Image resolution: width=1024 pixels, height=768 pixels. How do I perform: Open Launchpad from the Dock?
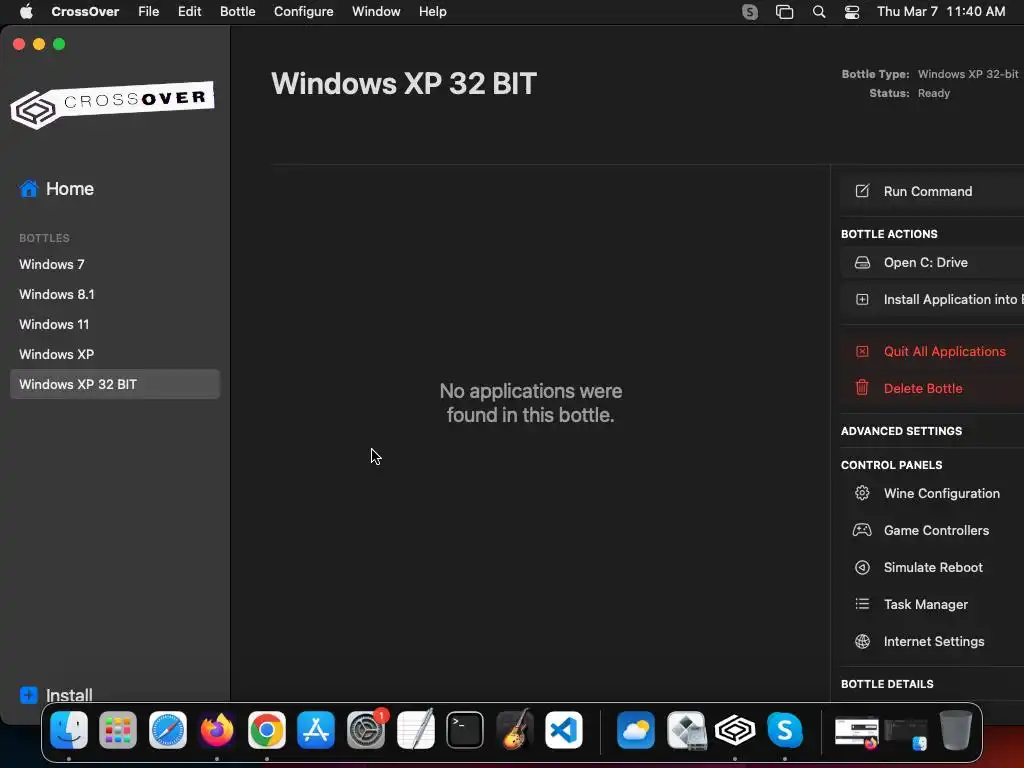pyautogui.click(x=118, y=729)
